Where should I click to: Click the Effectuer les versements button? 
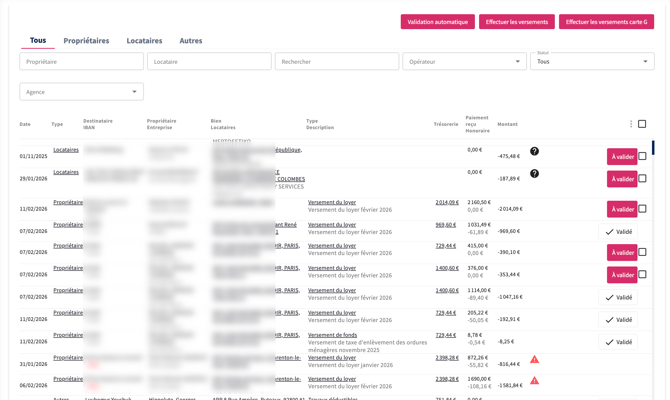[x=517, y=22]
